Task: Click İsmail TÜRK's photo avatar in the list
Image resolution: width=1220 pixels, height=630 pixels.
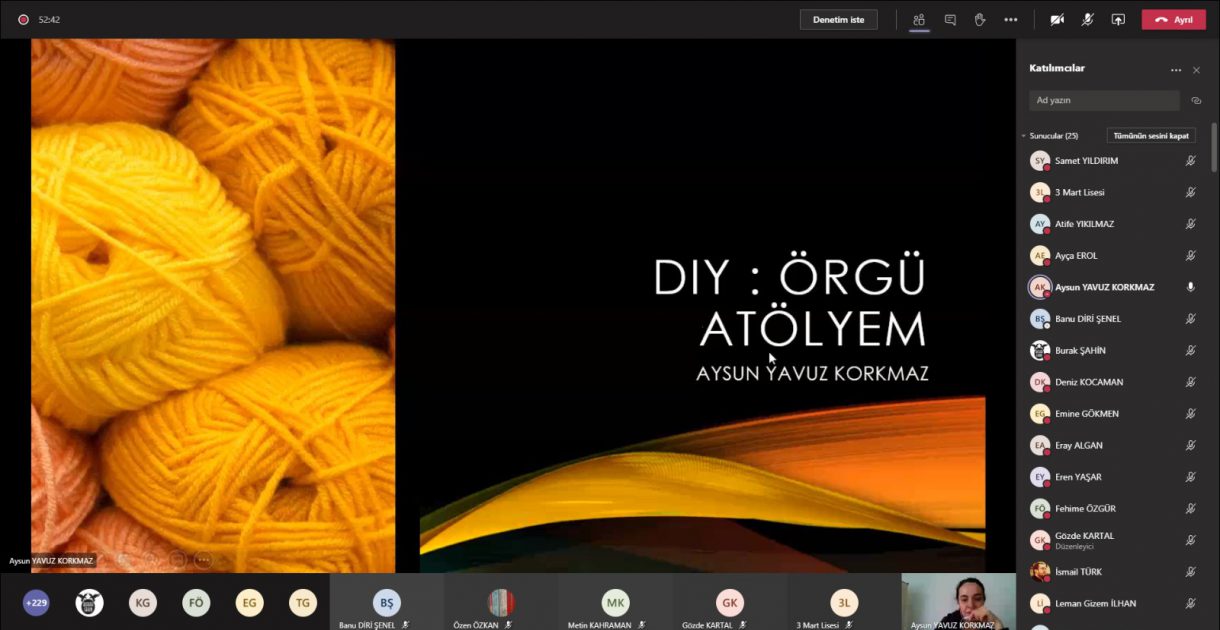Action: (1040, 572)
